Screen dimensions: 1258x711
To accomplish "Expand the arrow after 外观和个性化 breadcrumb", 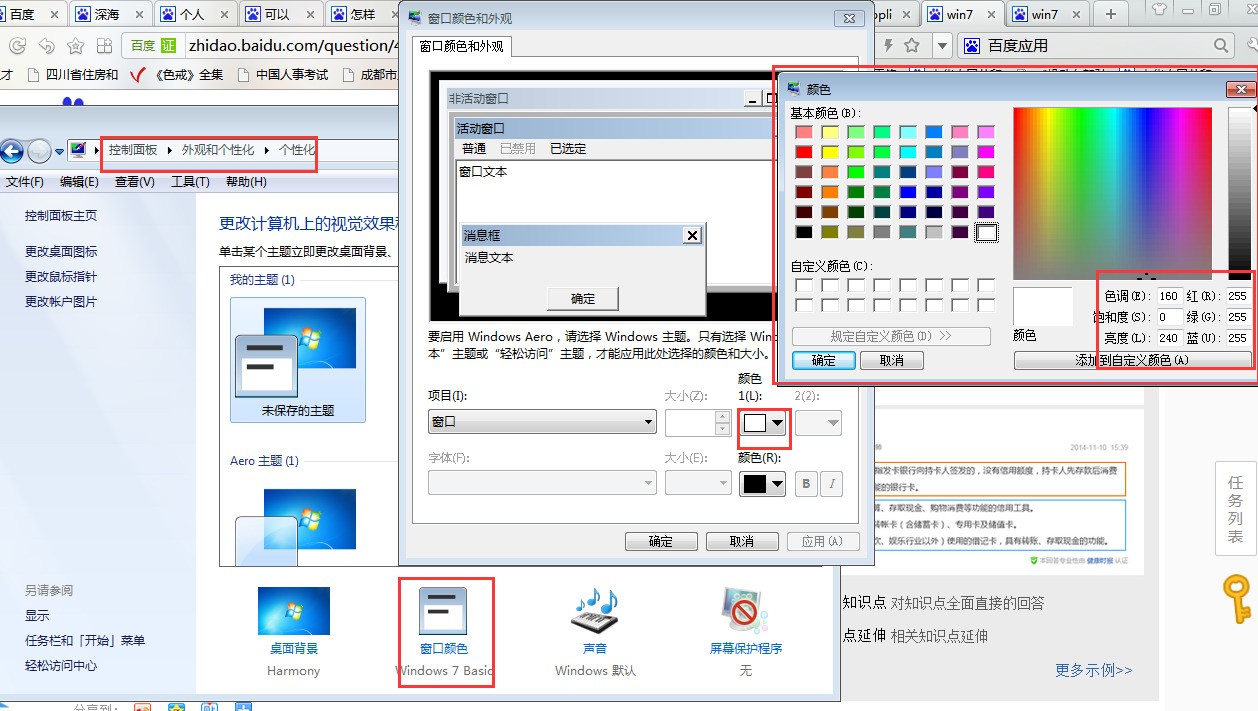I will pyautogui.click(x=267, y=150).
